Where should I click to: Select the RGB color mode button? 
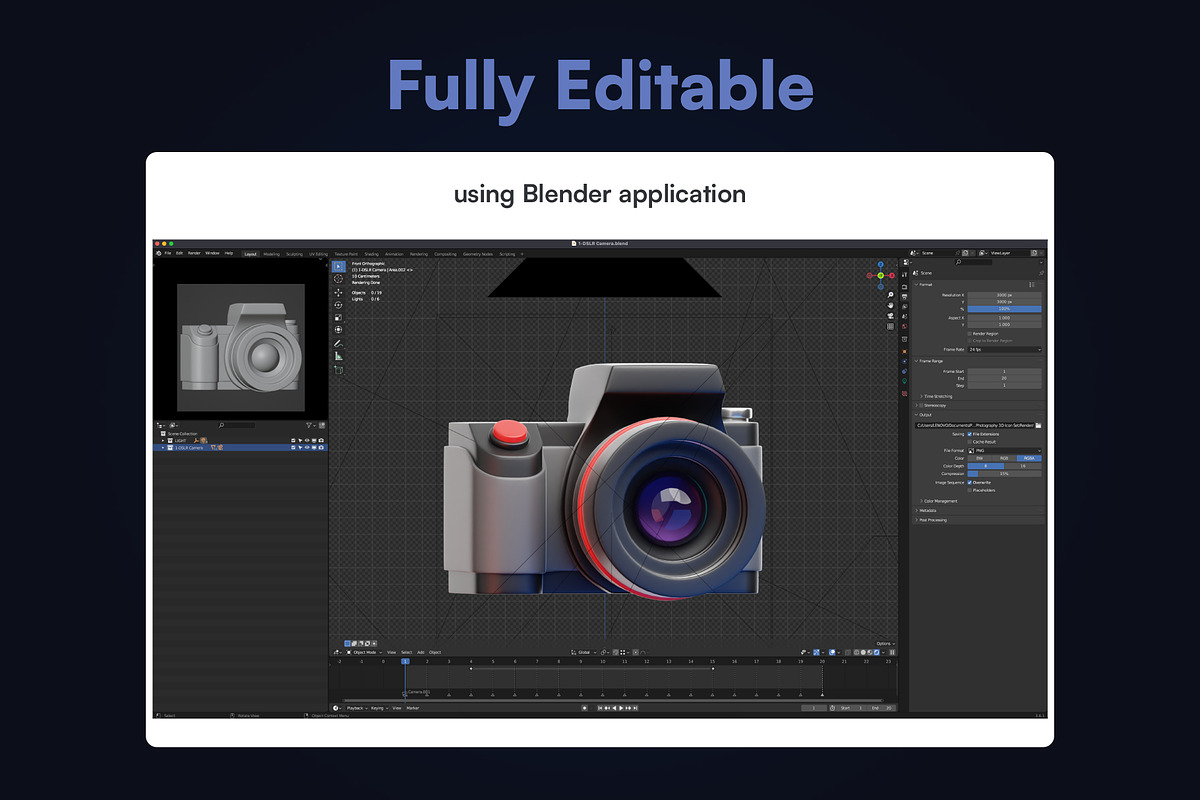tap(1004, 458)
